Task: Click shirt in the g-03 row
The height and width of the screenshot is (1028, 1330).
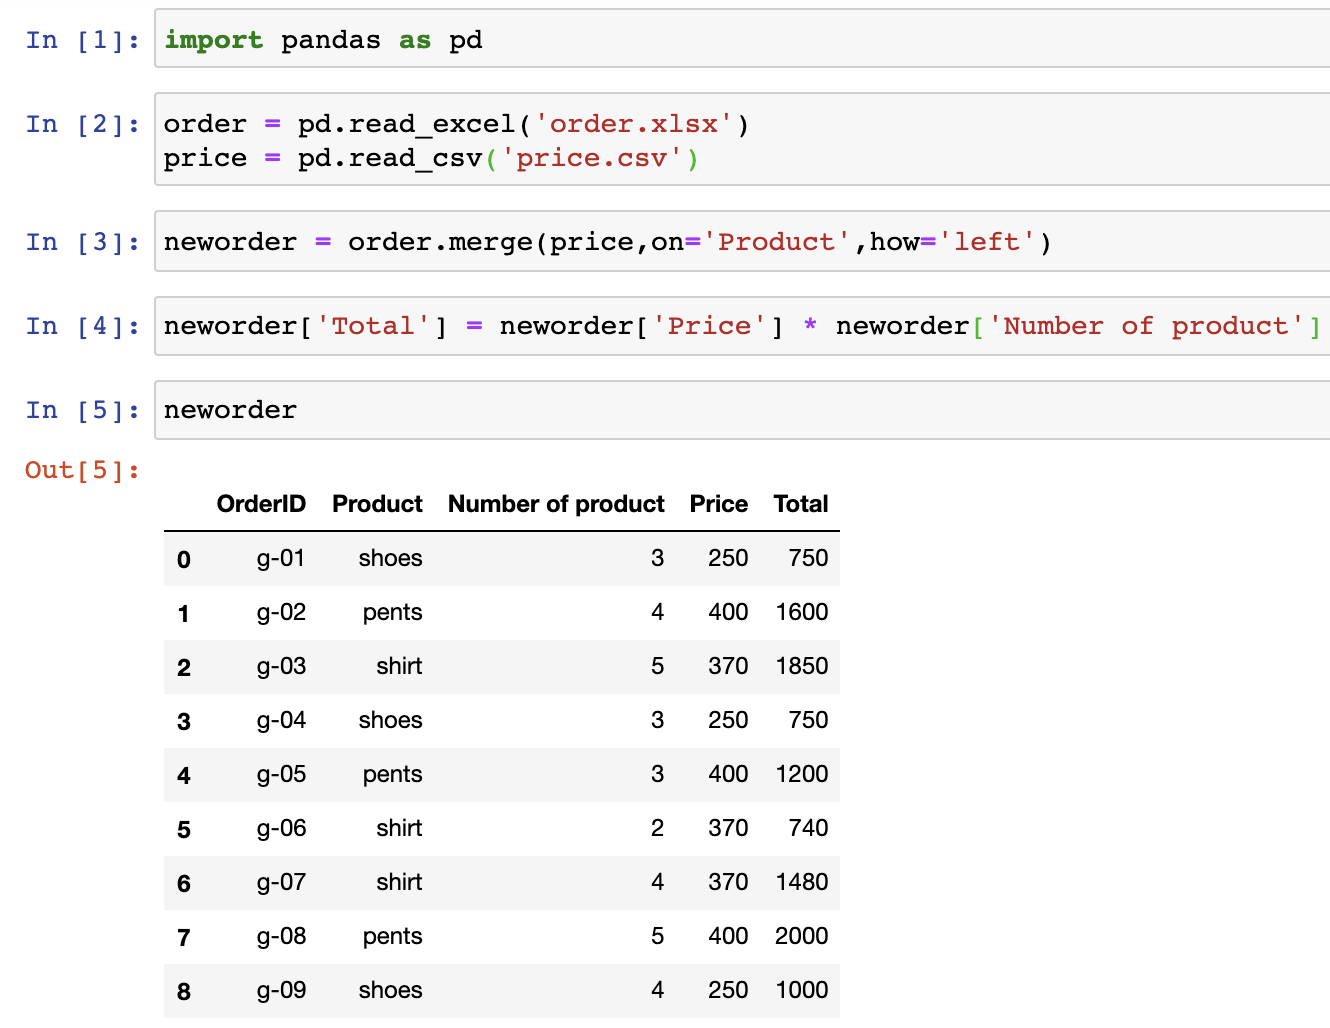Action: coord(399,666)
